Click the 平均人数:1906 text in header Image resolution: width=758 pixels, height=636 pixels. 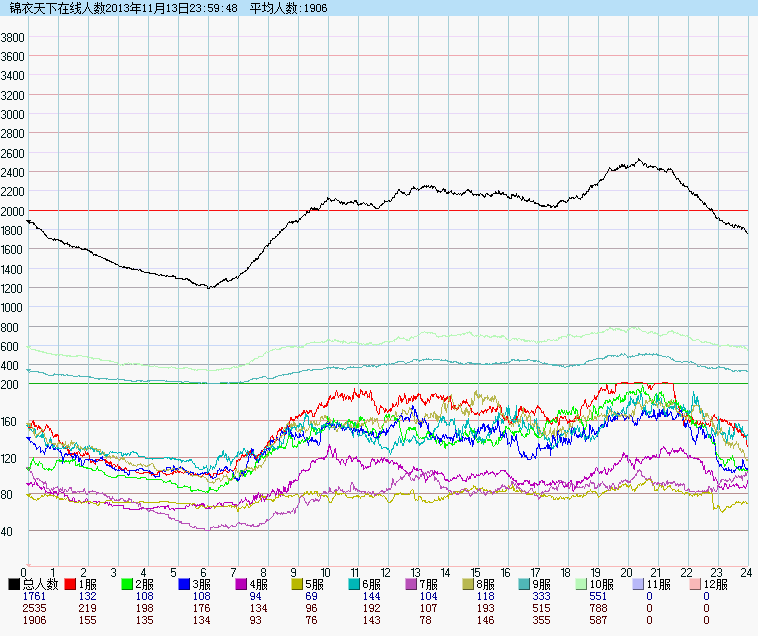pyautogui.click(x=292, y=8)
